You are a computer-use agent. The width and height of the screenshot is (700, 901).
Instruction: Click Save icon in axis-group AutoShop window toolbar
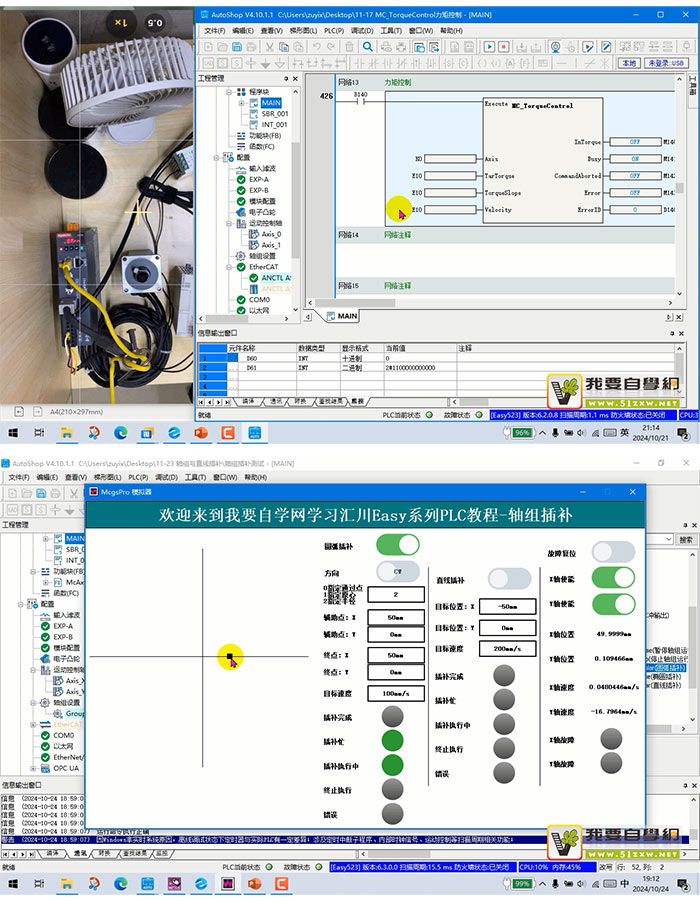click(x=41, y=493)
